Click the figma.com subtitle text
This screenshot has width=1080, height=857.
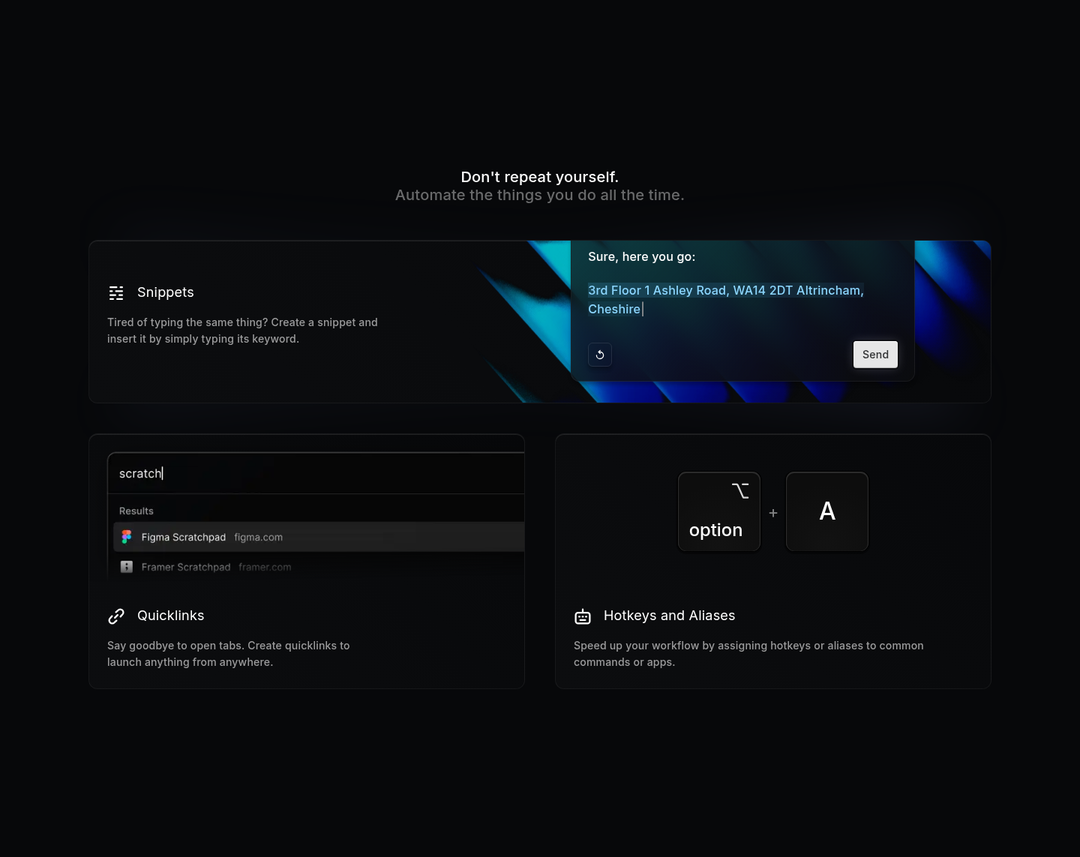[258, 537]
